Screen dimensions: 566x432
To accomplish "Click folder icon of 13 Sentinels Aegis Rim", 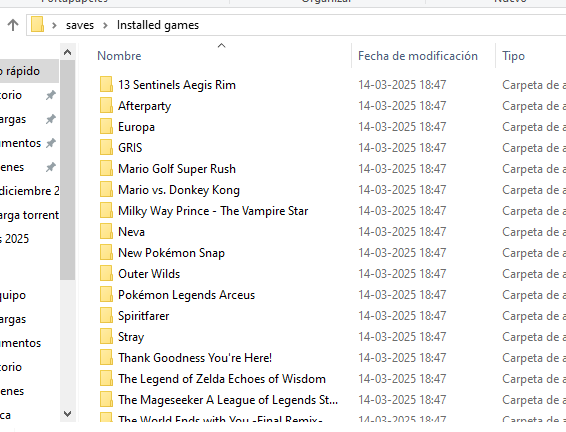I will click(x=106, y=84).
